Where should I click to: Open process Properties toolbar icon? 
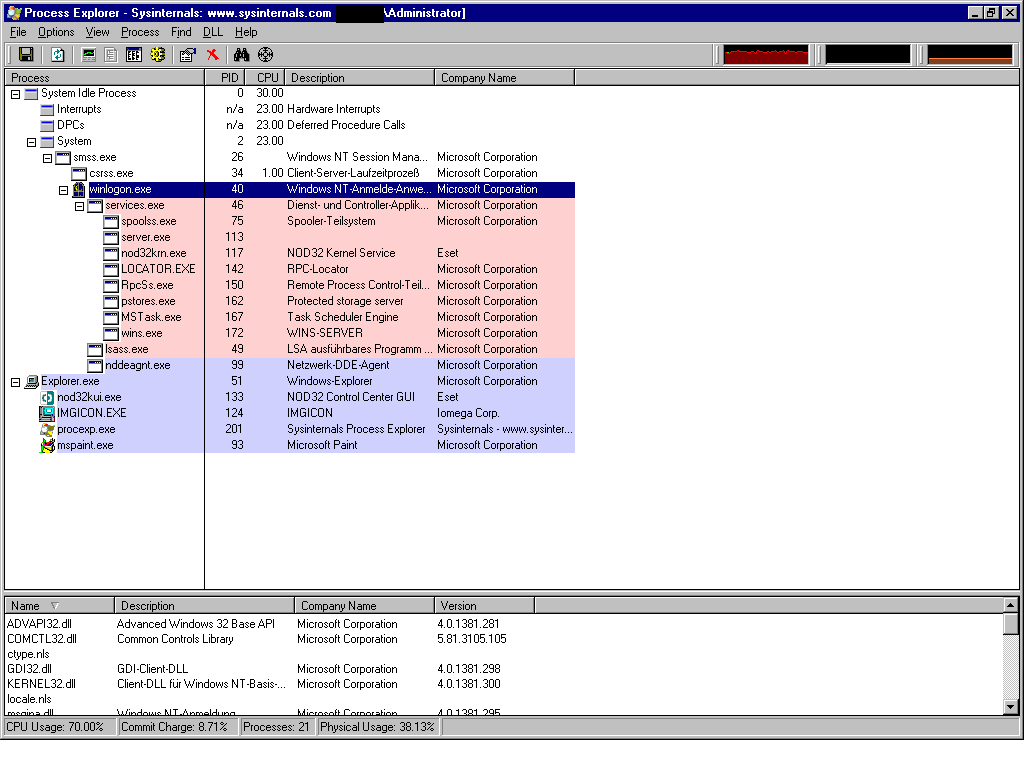pos(187,55)
